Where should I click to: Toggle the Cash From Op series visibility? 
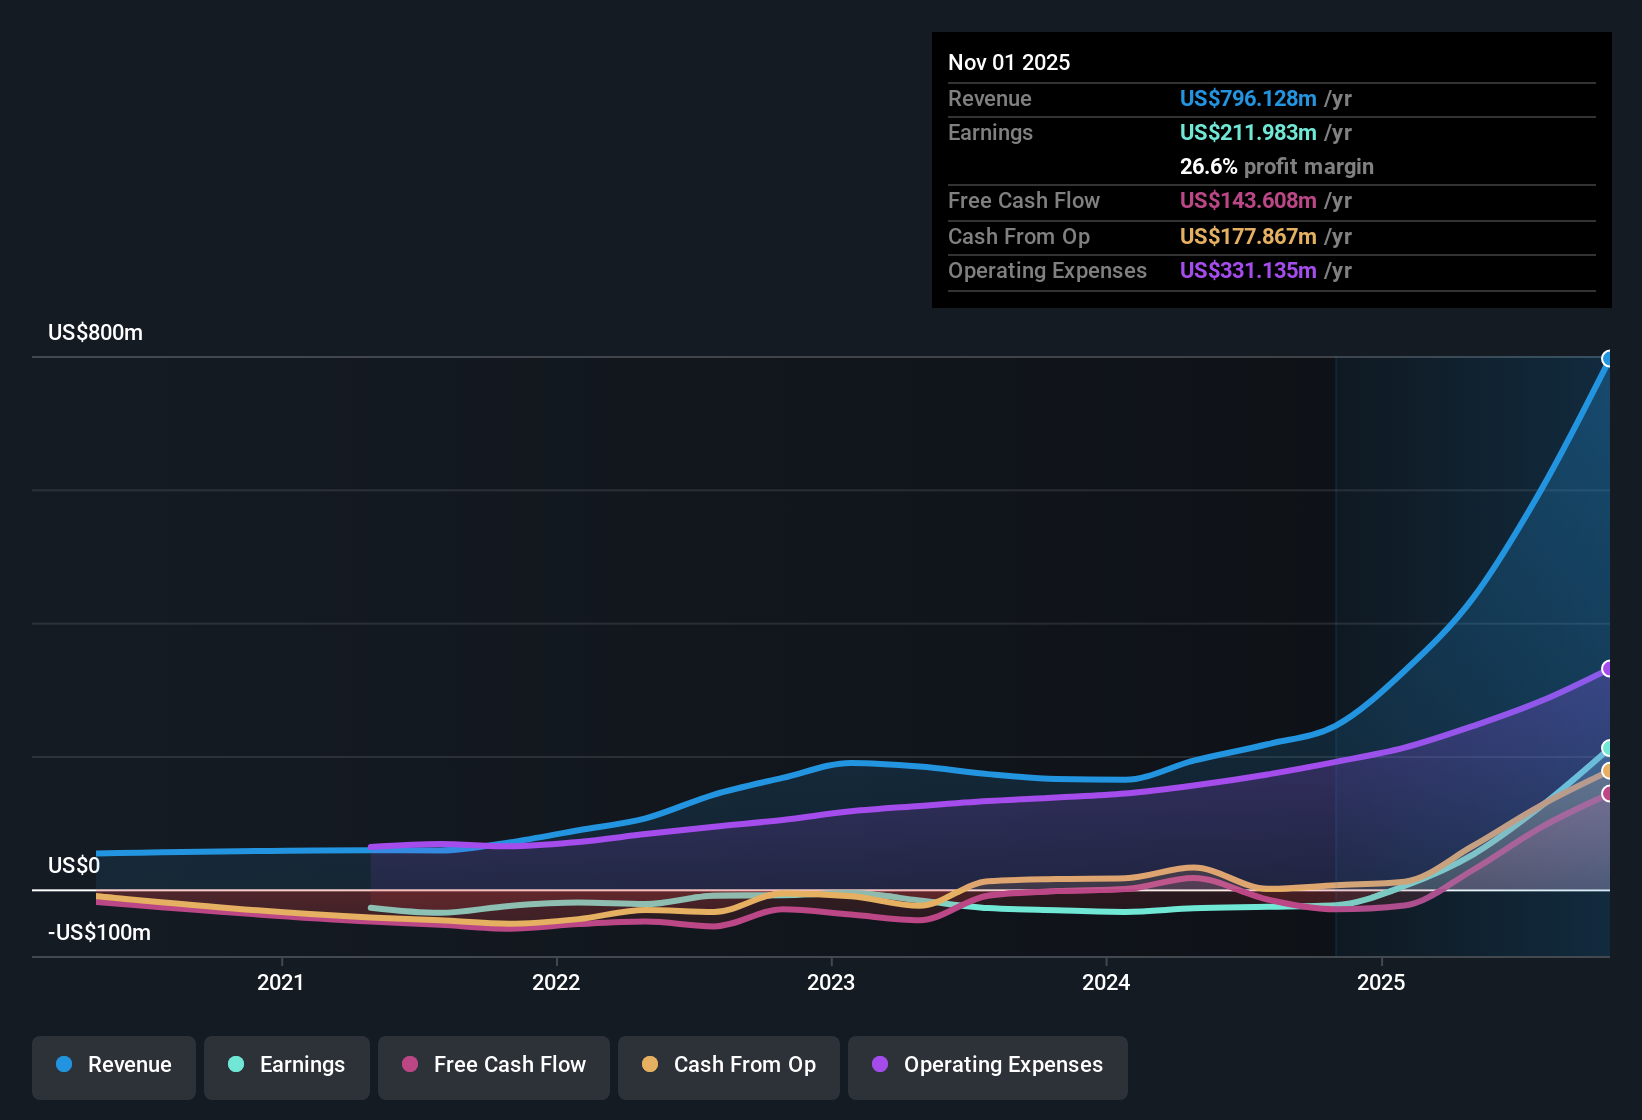[x=728, y=1065]
